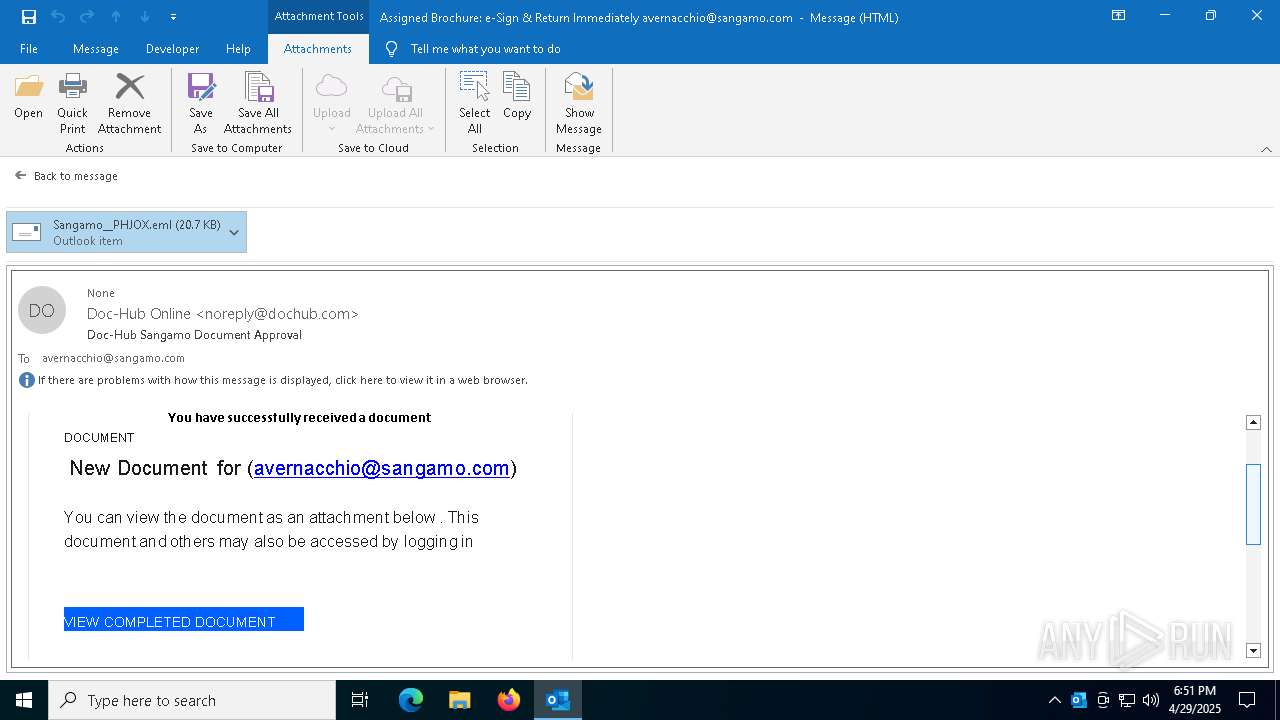Go to the next item with the down arrow
1280x720 pixels.
145,17
